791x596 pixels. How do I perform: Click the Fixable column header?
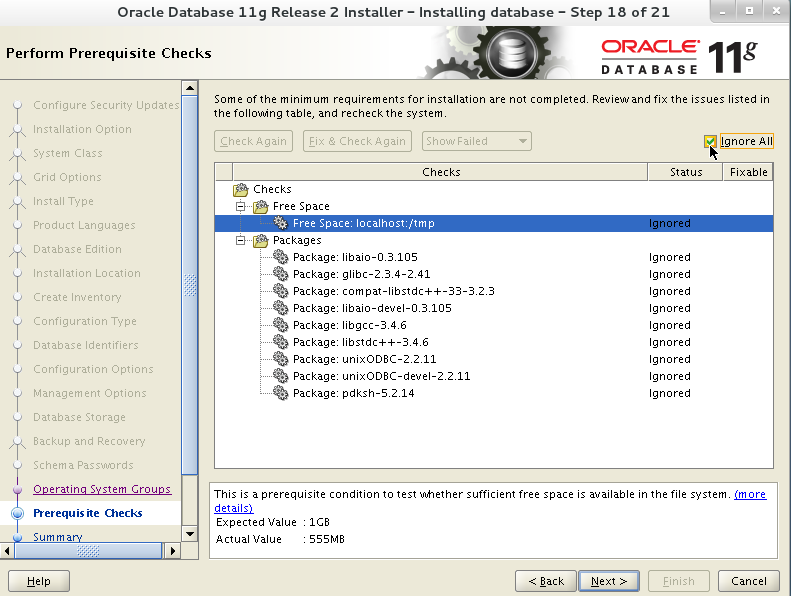point(748,172)
